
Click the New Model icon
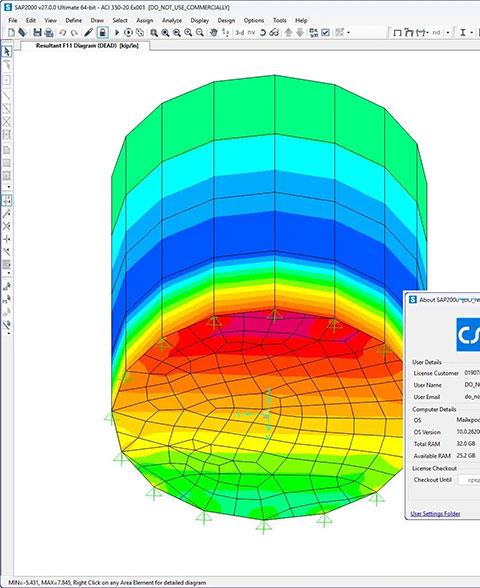click(x=11, y=33)
